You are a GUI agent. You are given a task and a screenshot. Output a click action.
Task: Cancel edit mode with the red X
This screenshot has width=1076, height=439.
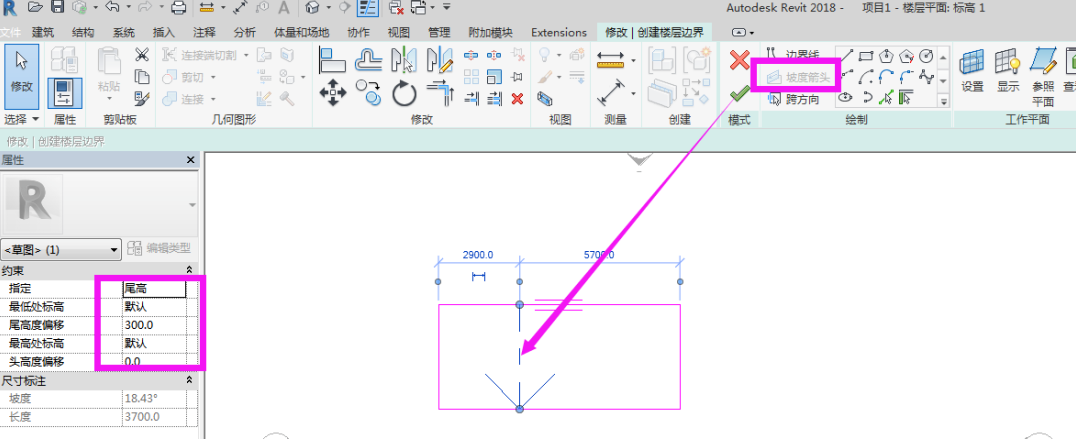coord(739,63)
